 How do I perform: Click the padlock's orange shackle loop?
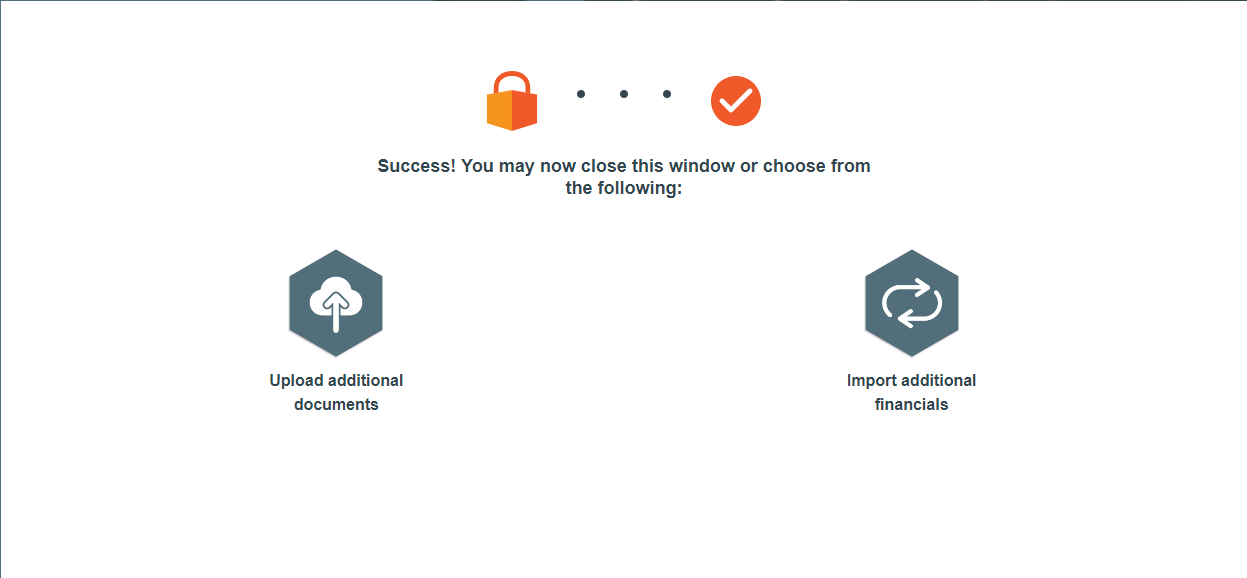pos(512,82)
